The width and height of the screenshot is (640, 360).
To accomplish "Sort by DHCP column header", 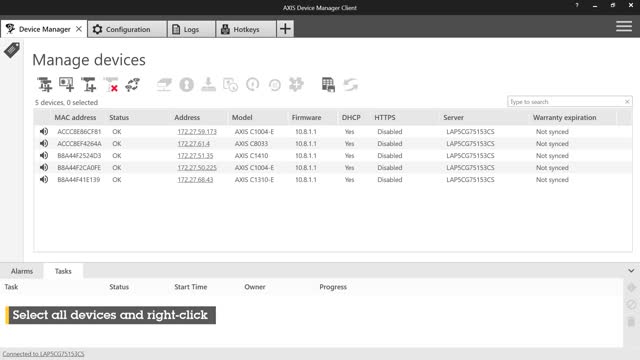I will pos(351,118).
